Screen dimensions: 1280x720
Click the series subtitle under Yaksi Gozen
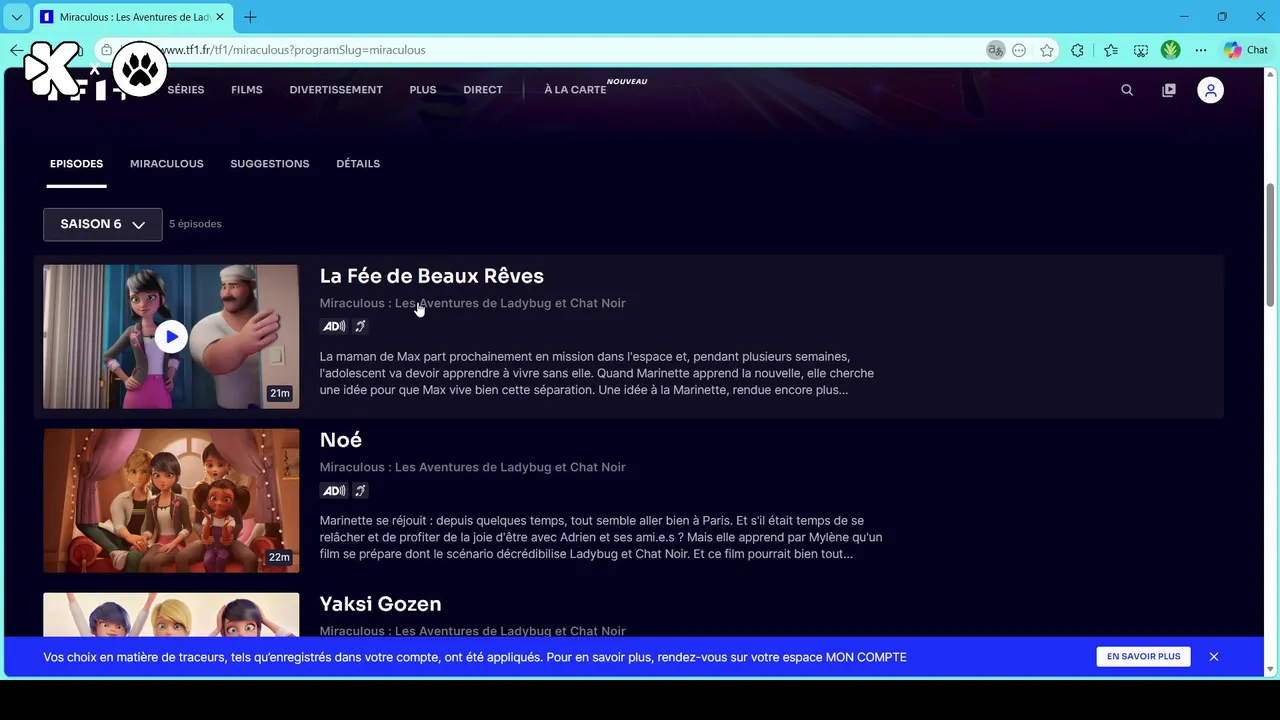[472, 630]
